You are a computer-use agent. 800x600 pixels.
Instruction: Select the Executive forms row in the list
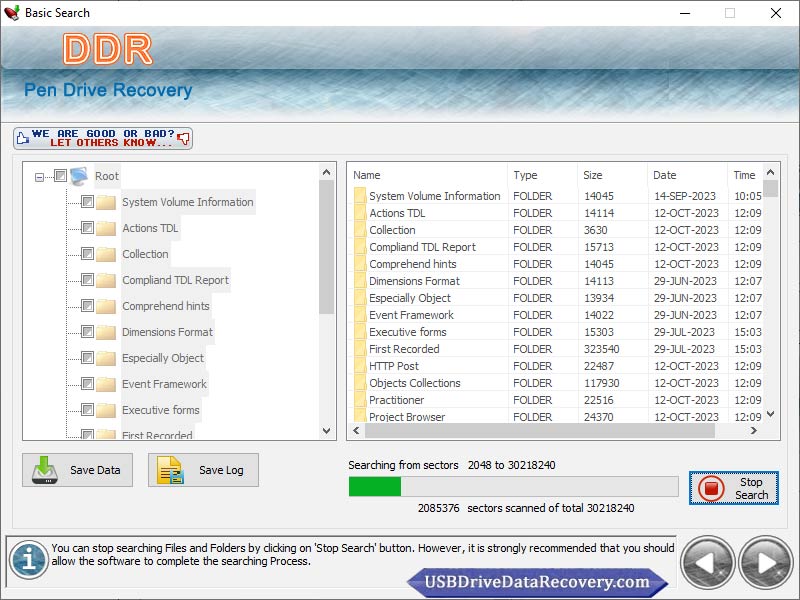556,332
